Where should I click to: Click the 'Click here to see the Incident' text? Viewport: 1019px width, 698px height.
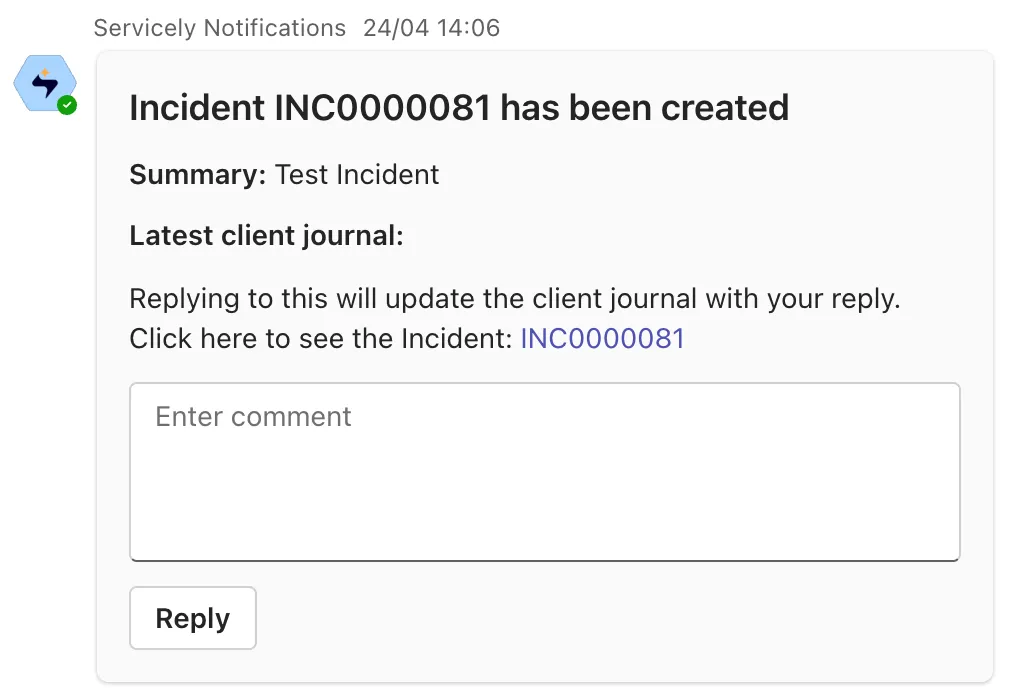coord(321,339)
